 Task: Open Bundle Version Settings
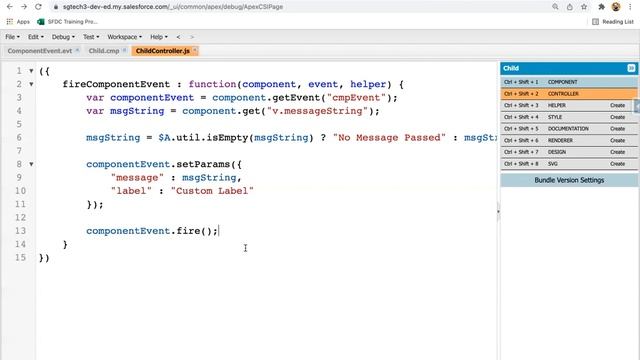pos(569,180)
